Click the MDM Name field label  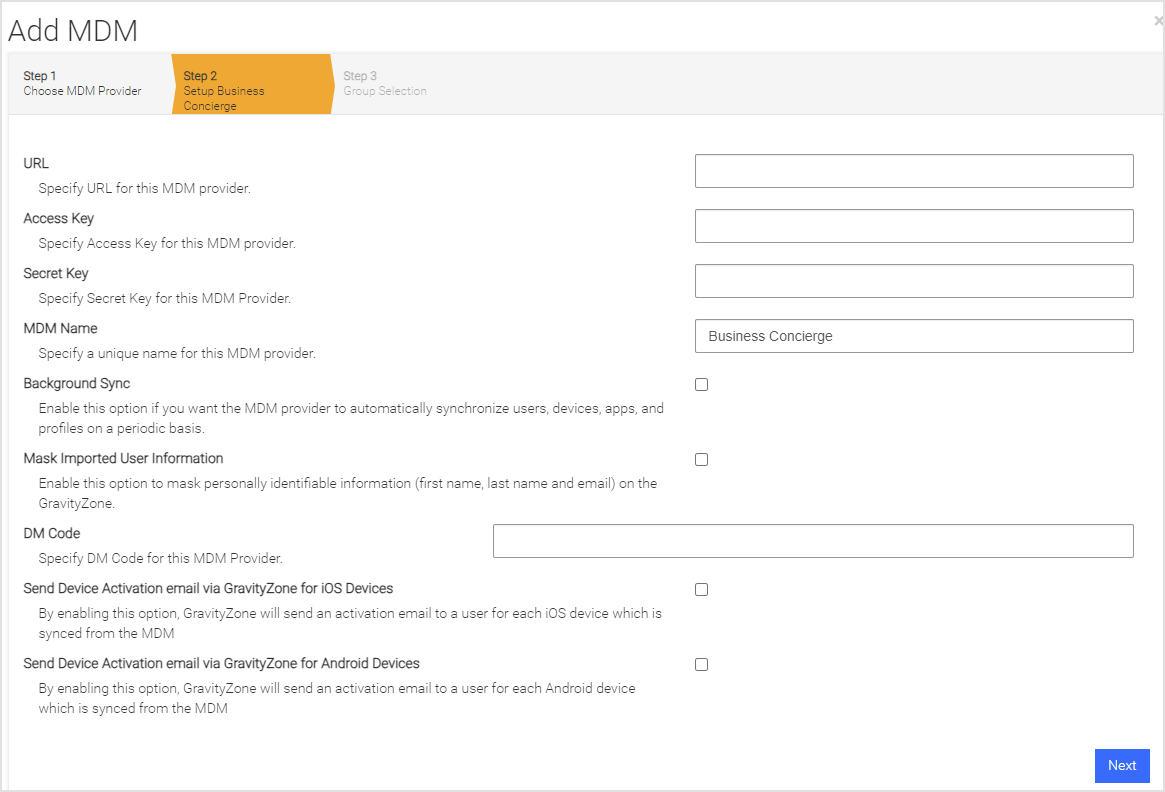click(61, 328)
